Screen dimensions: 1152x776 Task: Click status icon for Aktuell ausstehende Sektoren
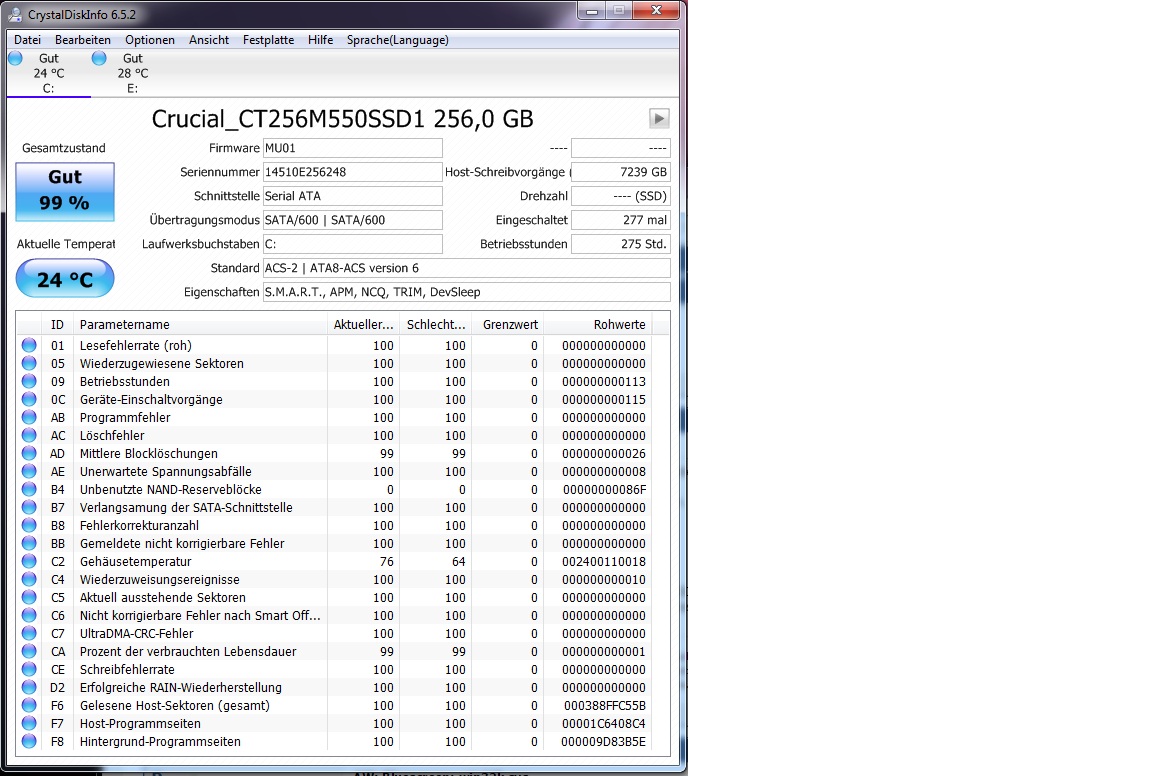coord(29,597)
